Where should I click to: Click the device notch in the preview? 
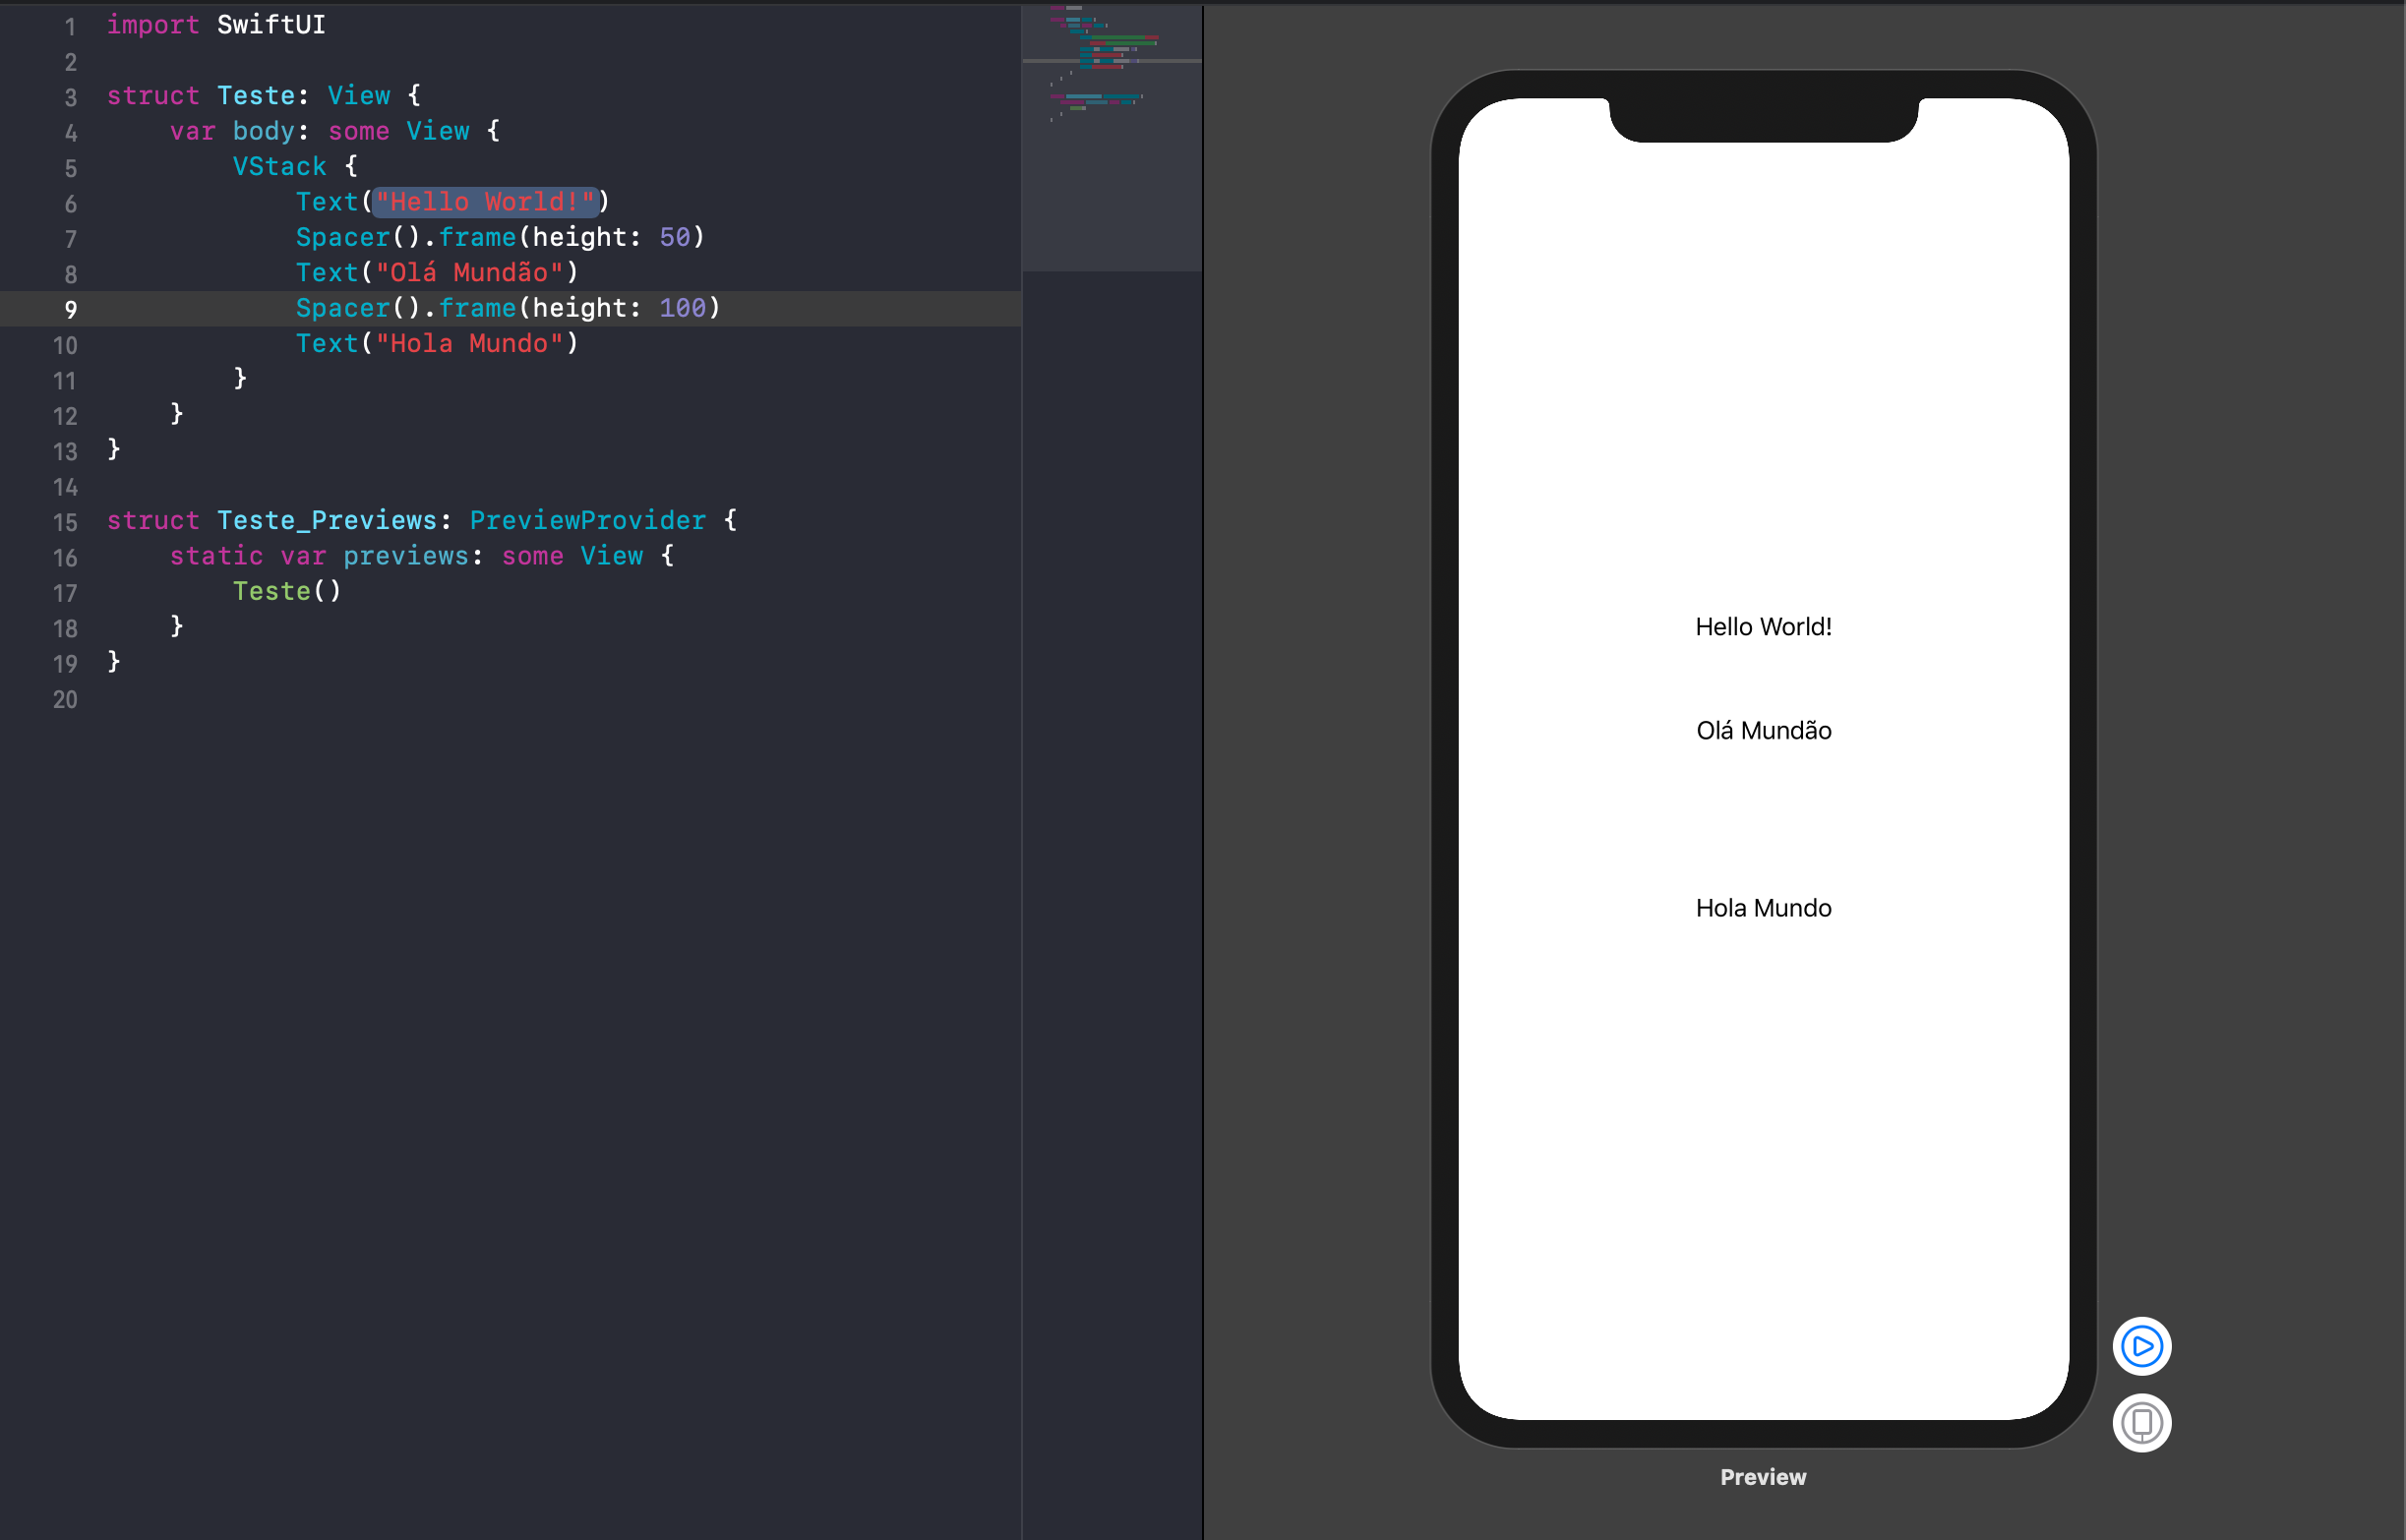1763,120
